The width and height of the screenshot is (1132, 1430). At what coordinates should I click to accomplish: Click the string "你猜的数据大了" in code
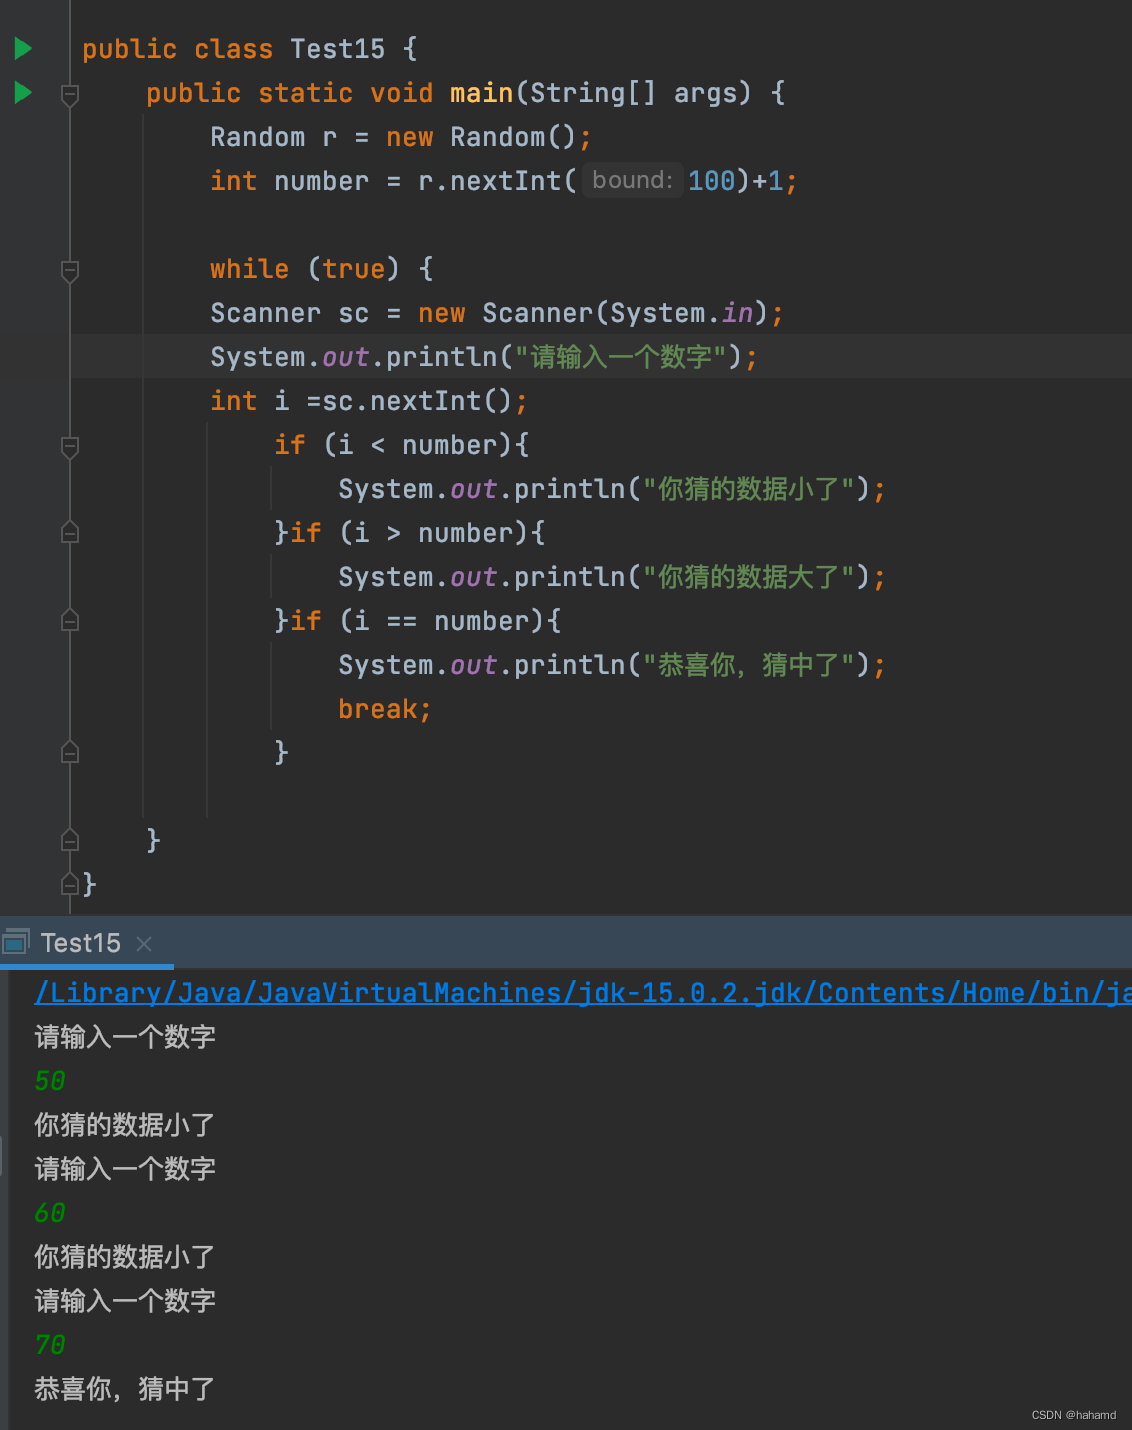click(x=748, y=577)
